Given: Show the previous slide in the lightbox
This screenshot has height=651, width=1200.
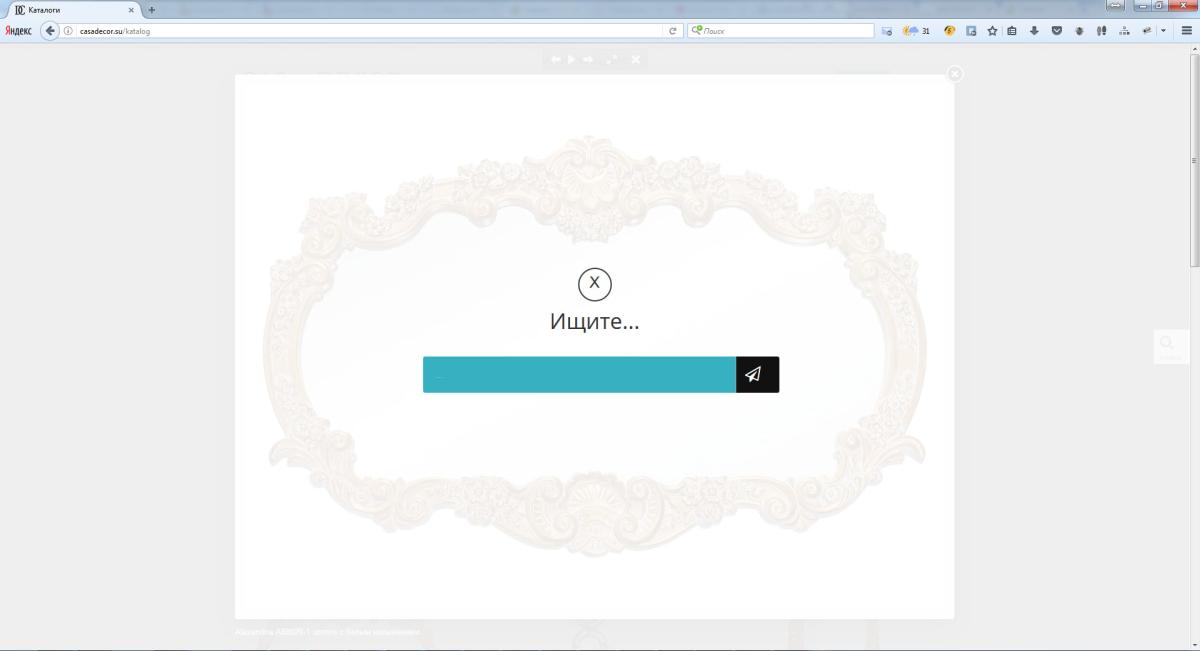Looking at the screenshot, I should click(x=556, y=60).
